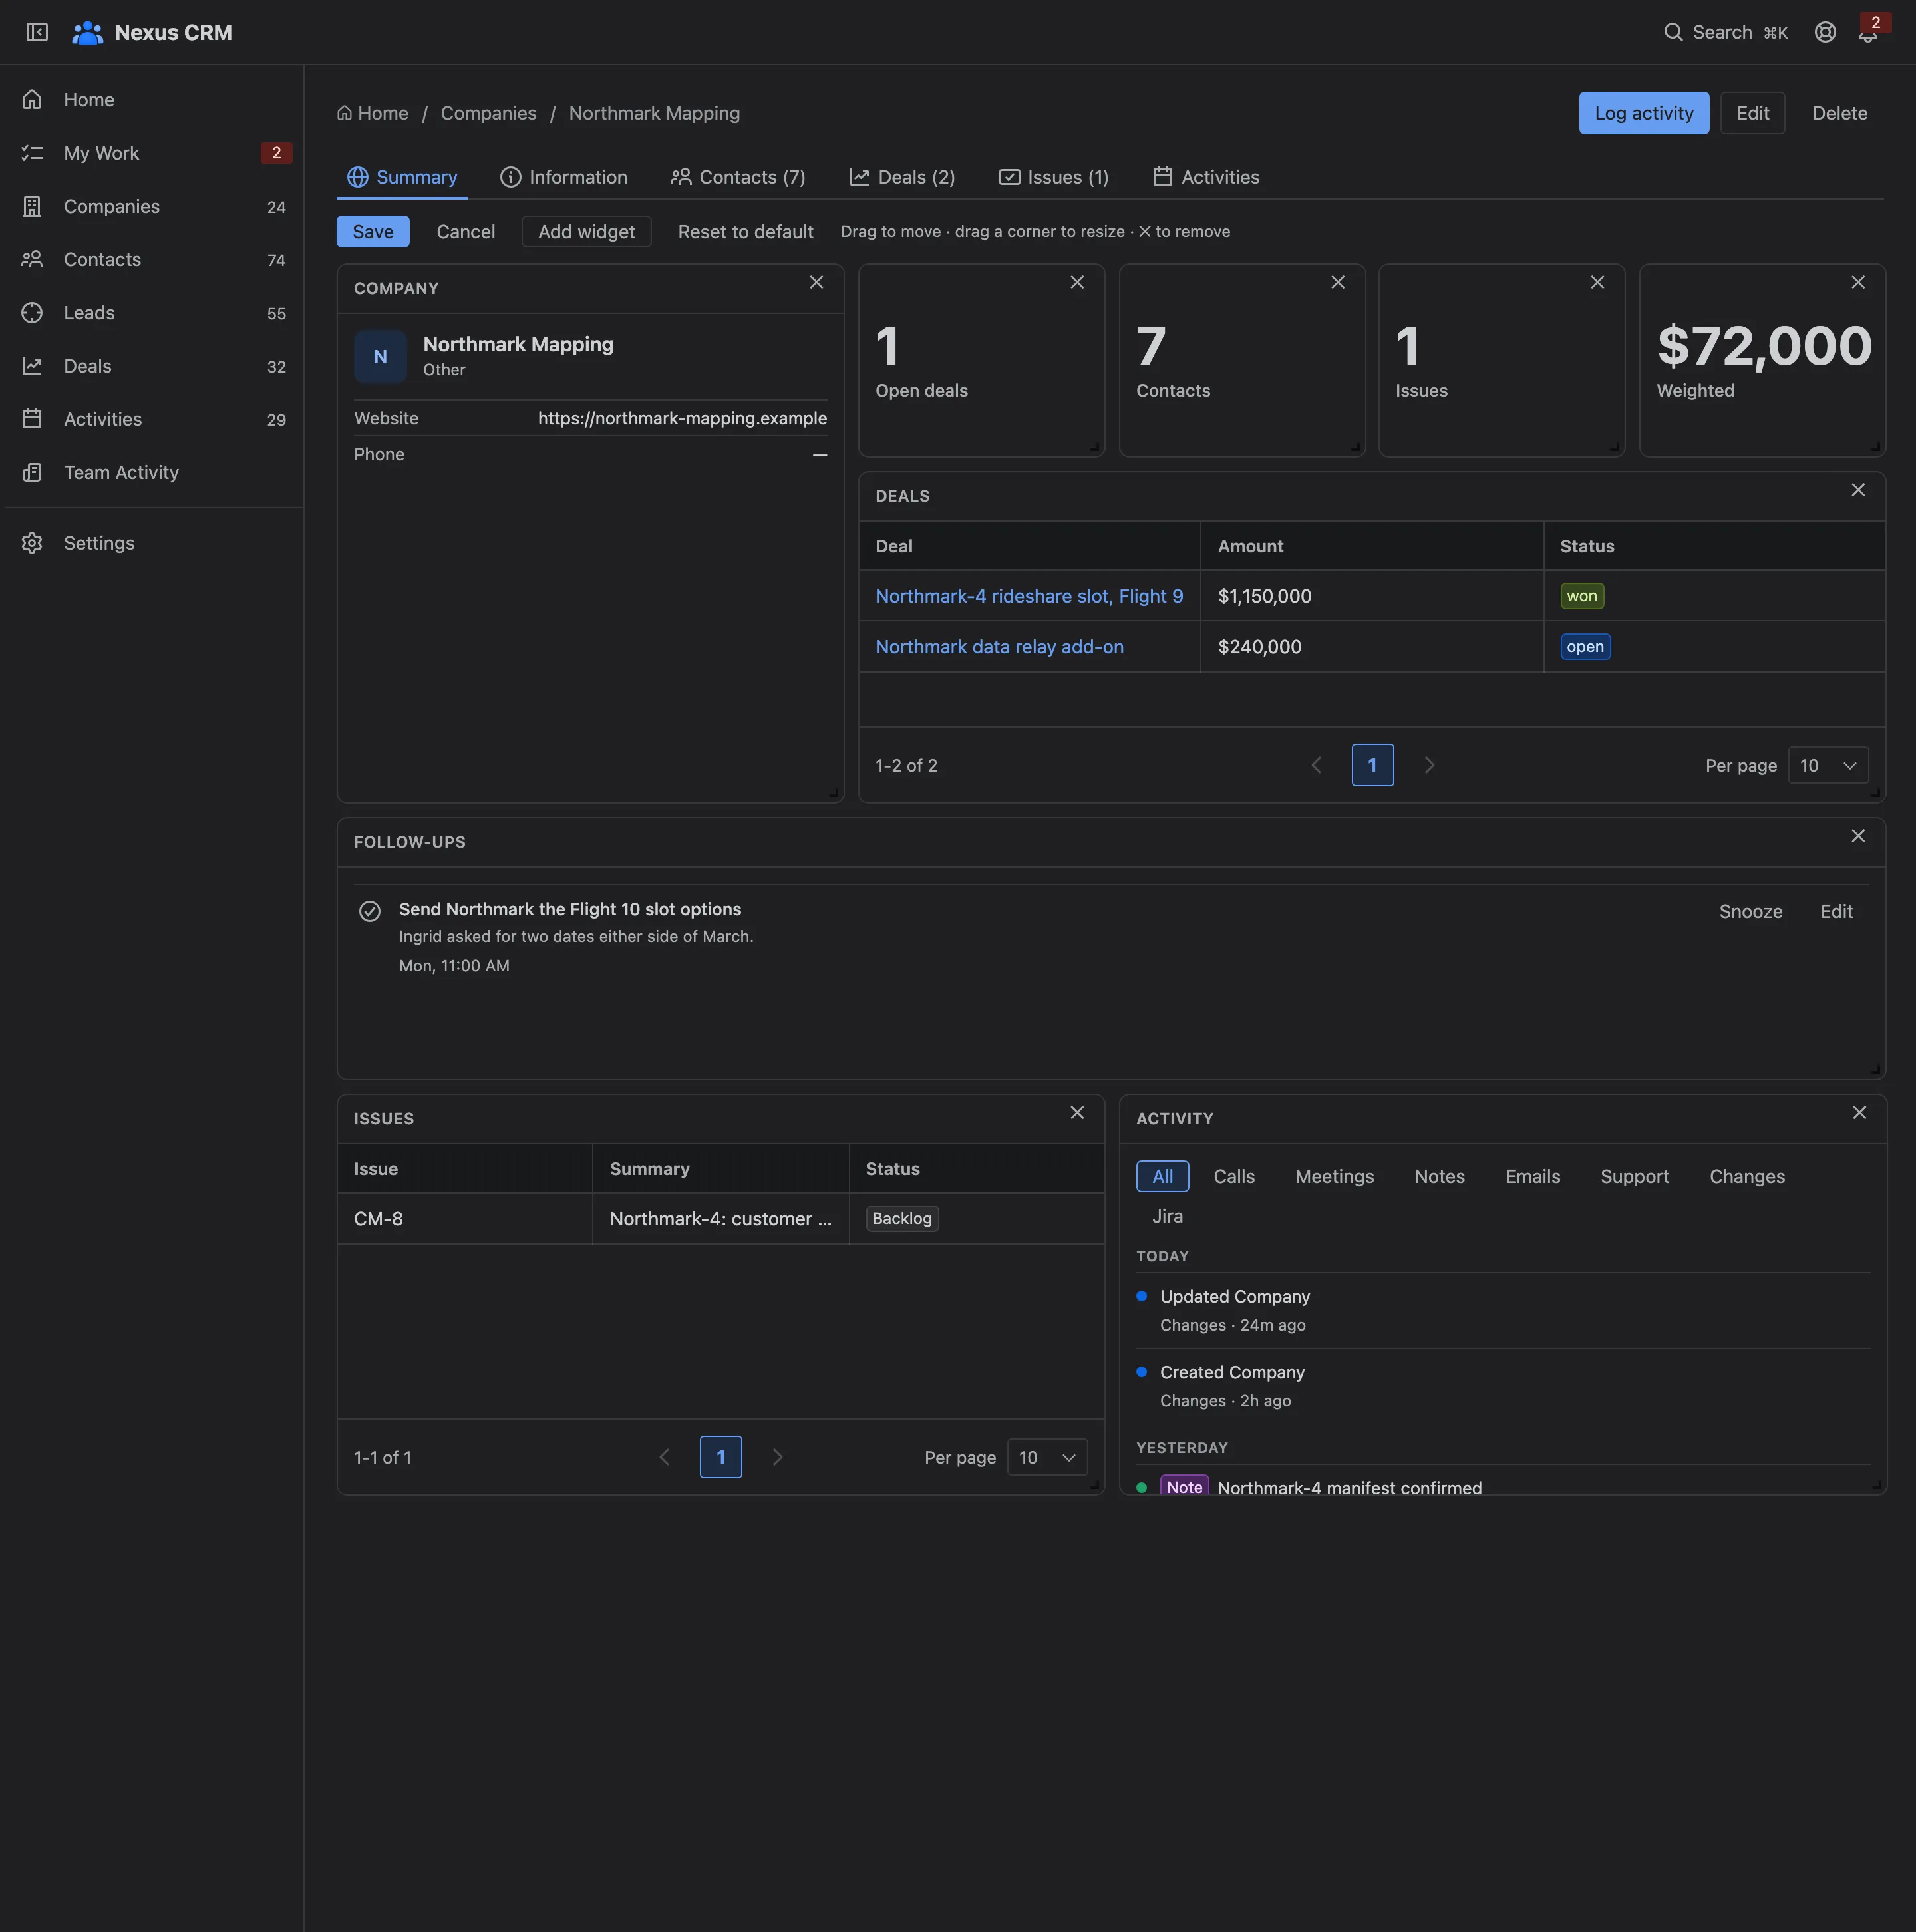
Task: Switch to the Summary tab
Action: (402, 177)
